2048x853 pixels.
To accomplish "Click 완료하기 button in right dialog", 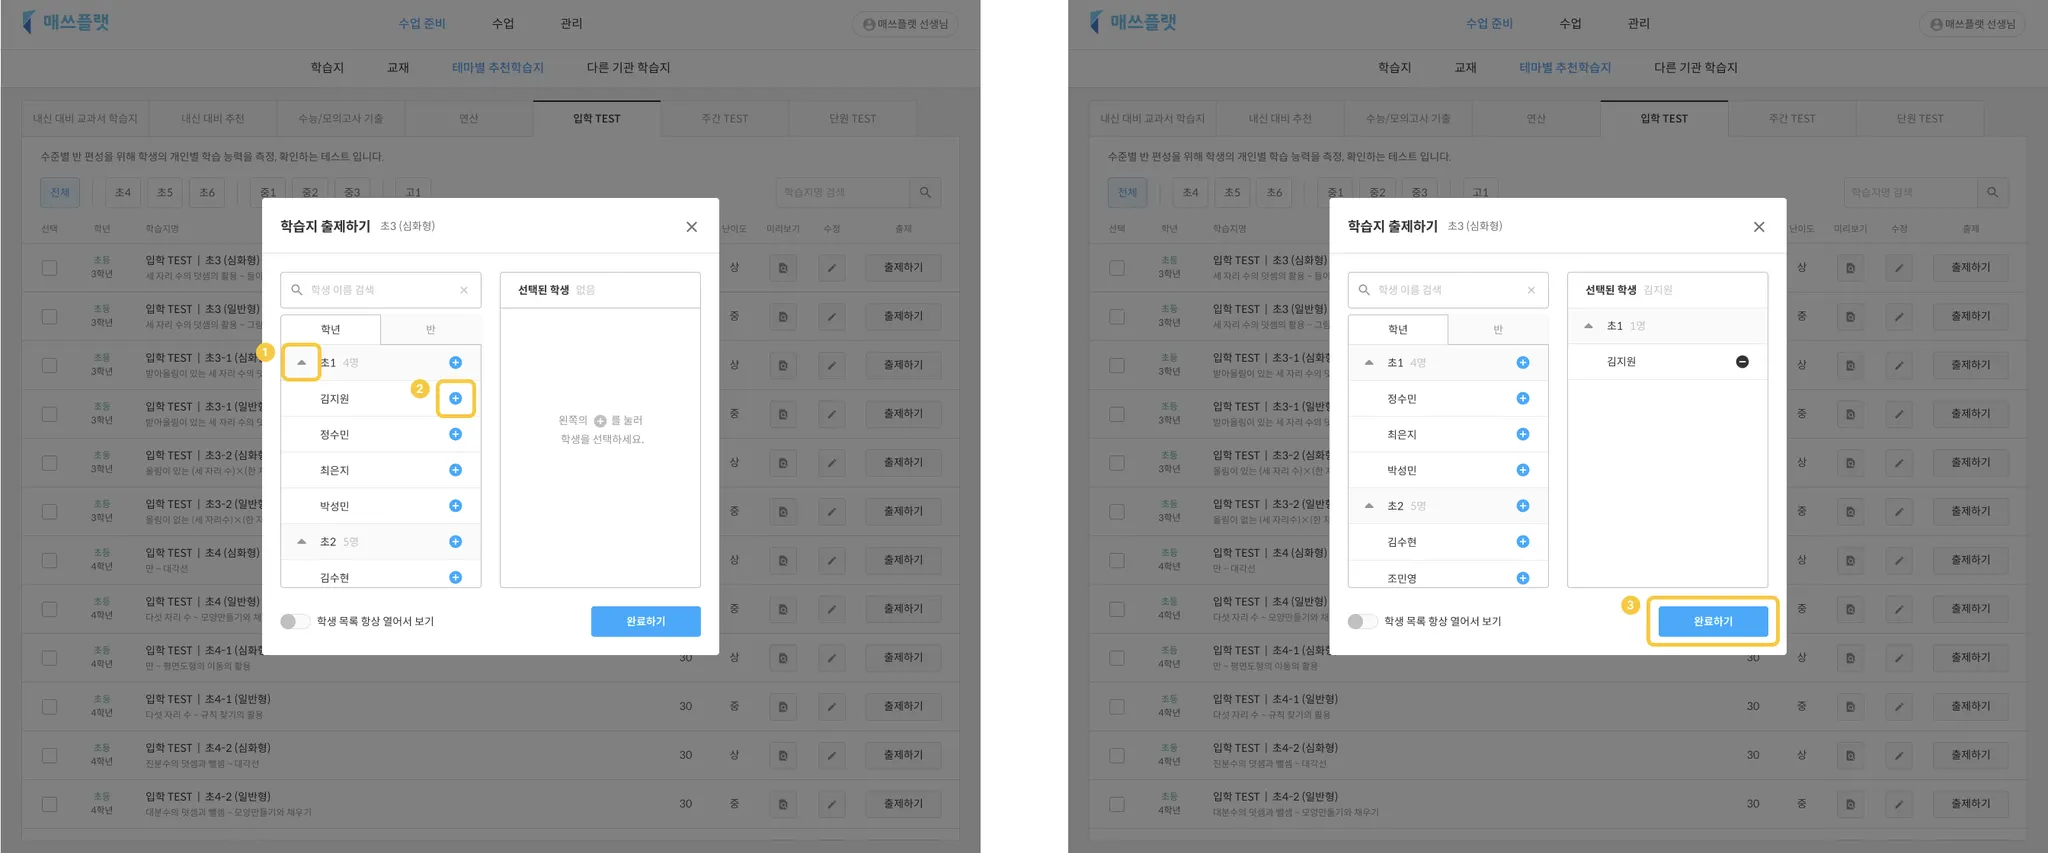I will [x=1712, y=621].
